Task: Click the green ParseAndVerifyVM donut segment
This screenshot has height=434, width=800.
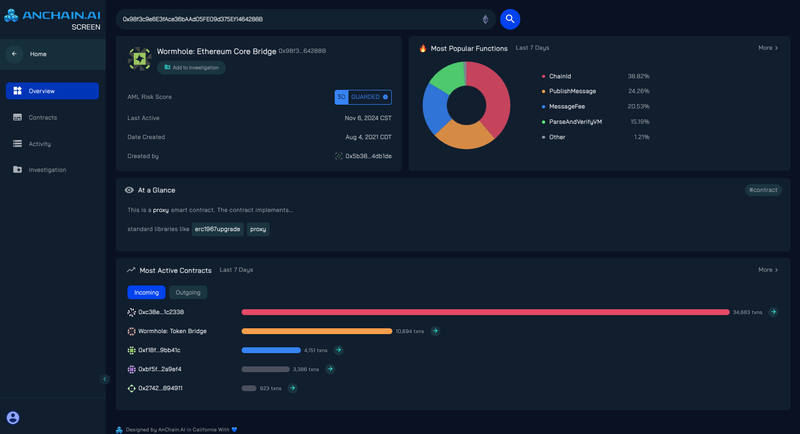Action: pos(448,78)
